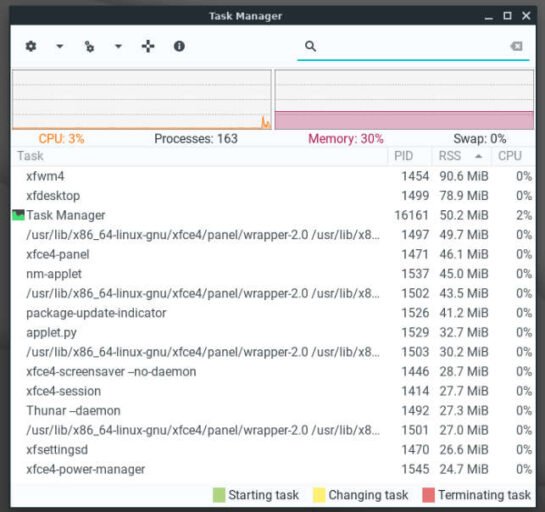
Task: Click the process tree view icon
Action: click(89, 46)
